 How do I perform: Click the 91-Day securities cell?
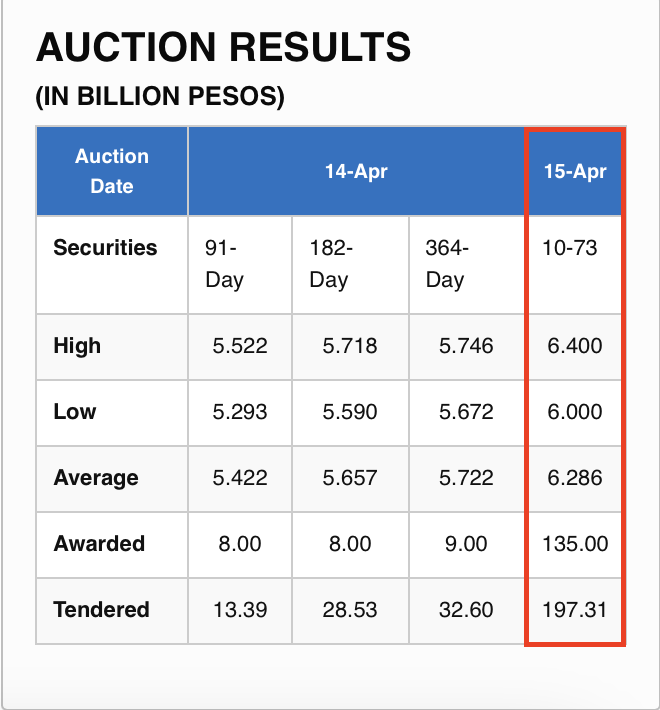[x=225, y=264]
